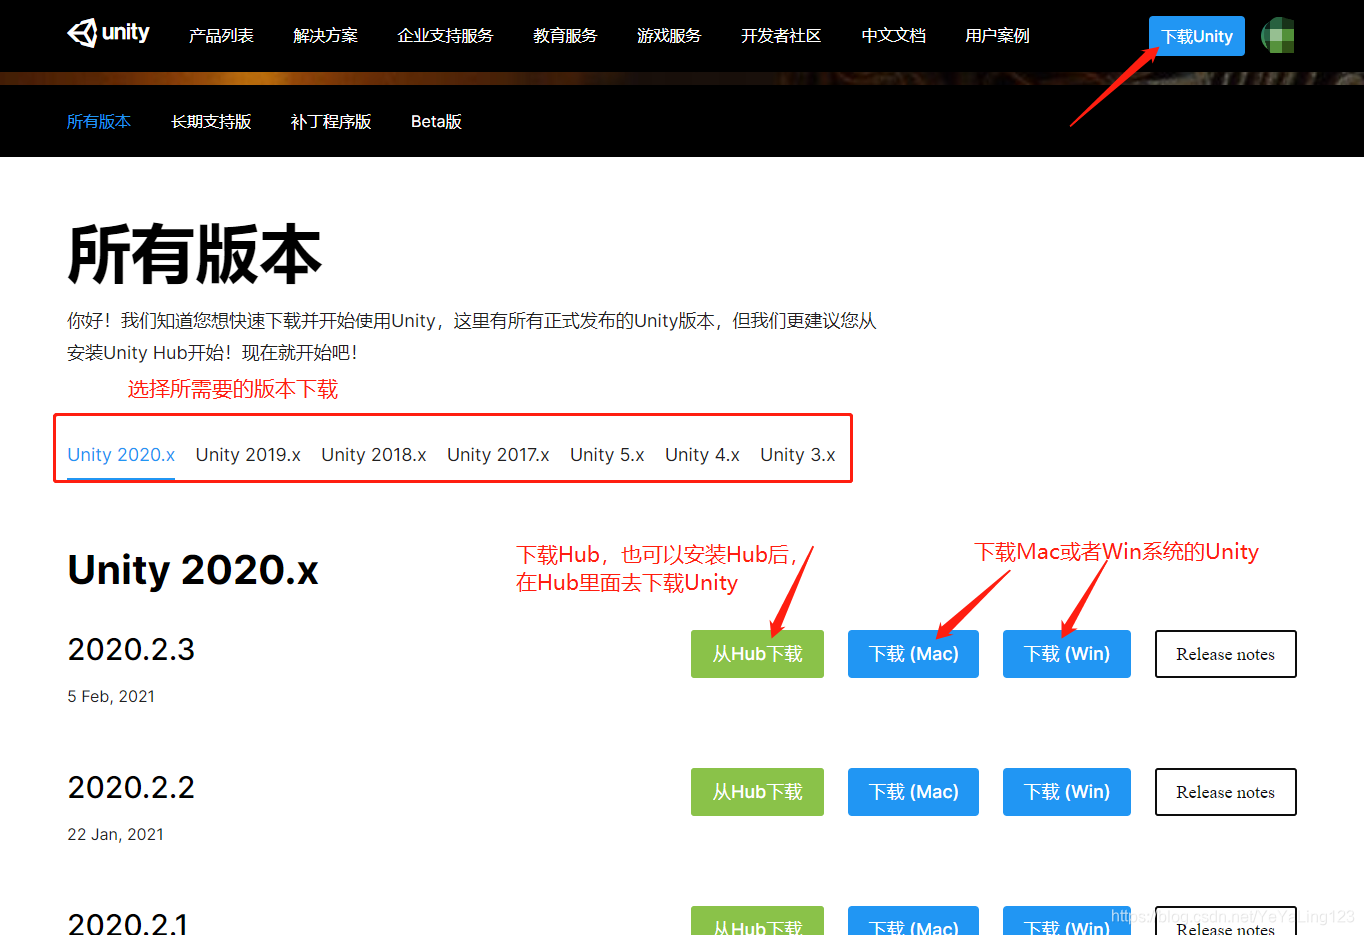Open the 开发者社区 menu
The image size is (1364, 935).
pos(781,36)
